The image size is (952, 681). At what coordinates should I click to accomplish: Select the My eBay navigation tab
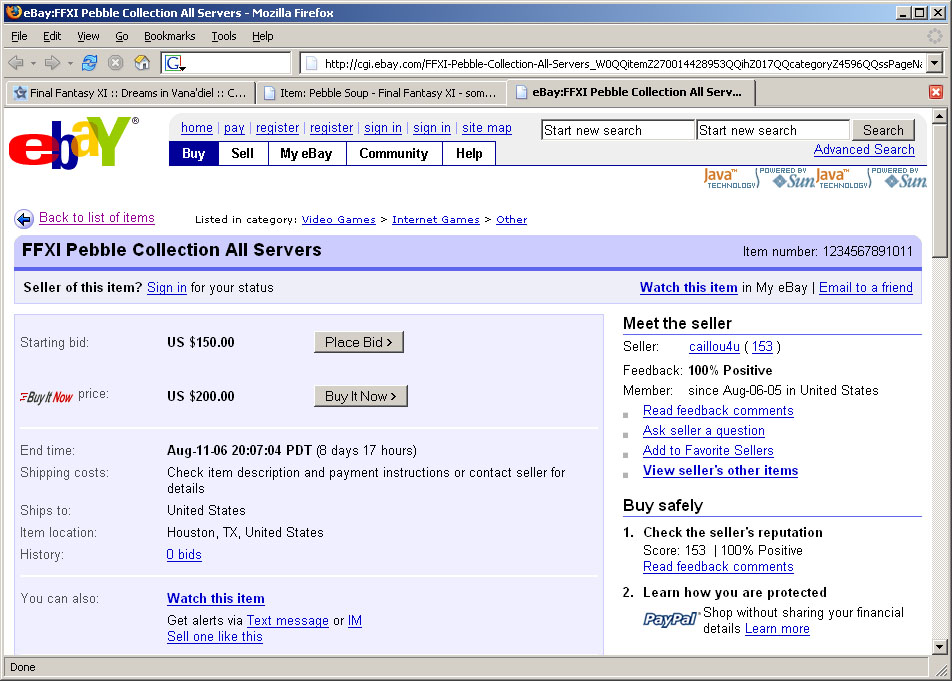click(x=303, y=154)
